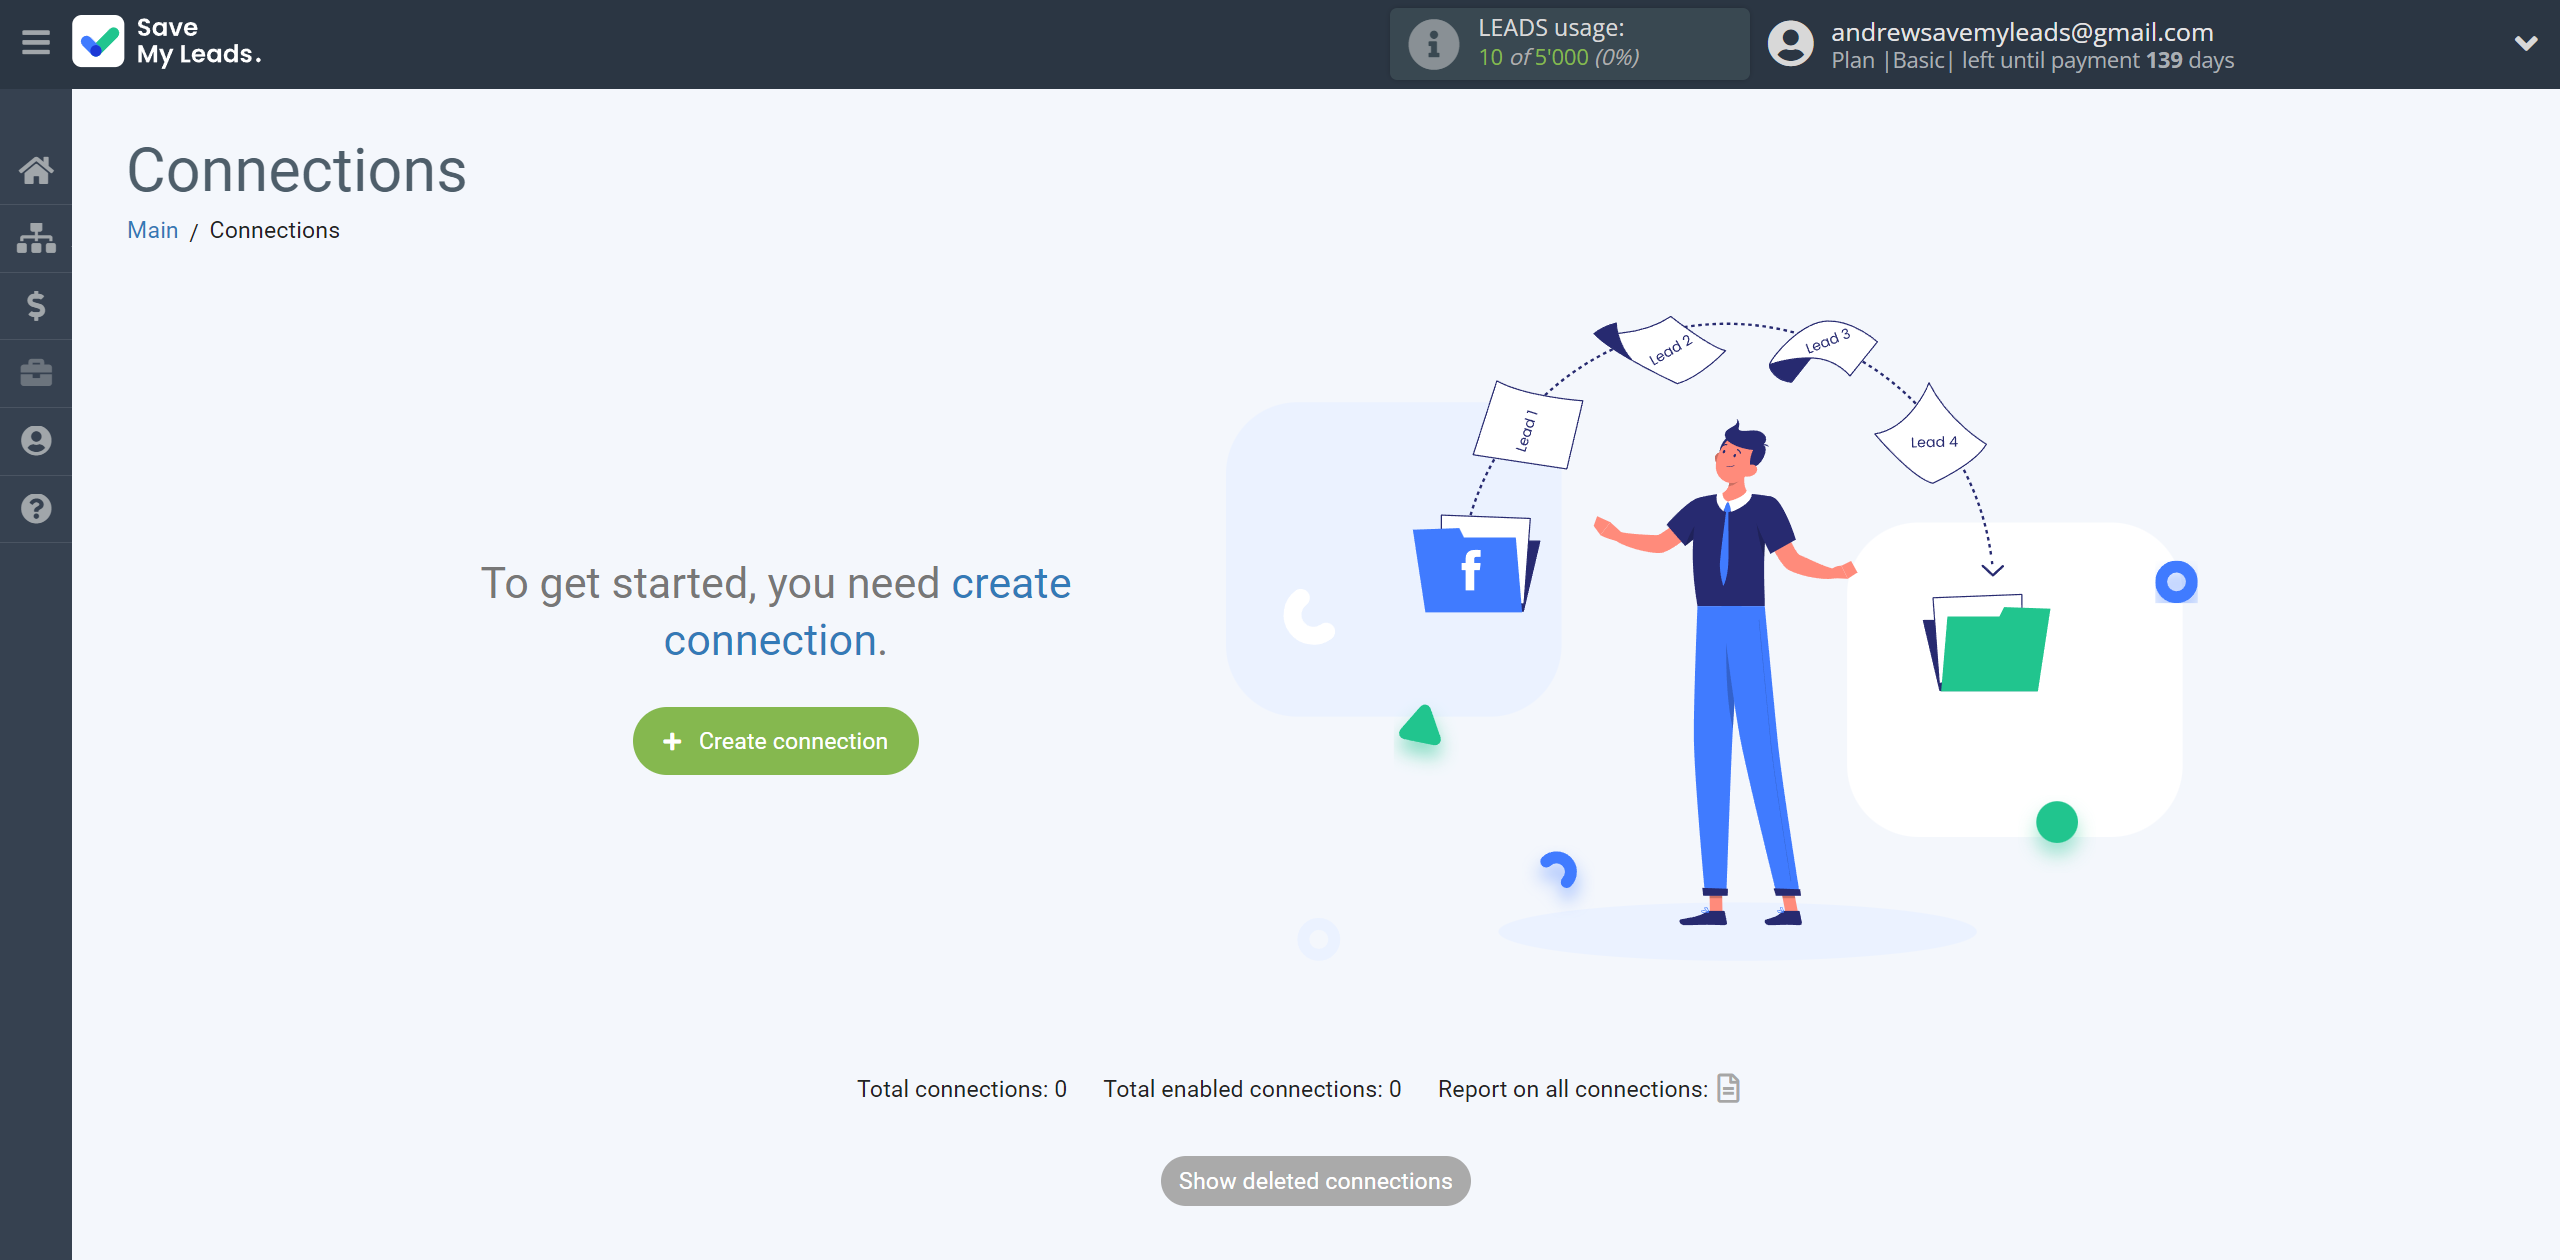Viewport: 2560px width, 1260px height.
Task: Click the Show deleted connections button
Action: point(1314,1180)
